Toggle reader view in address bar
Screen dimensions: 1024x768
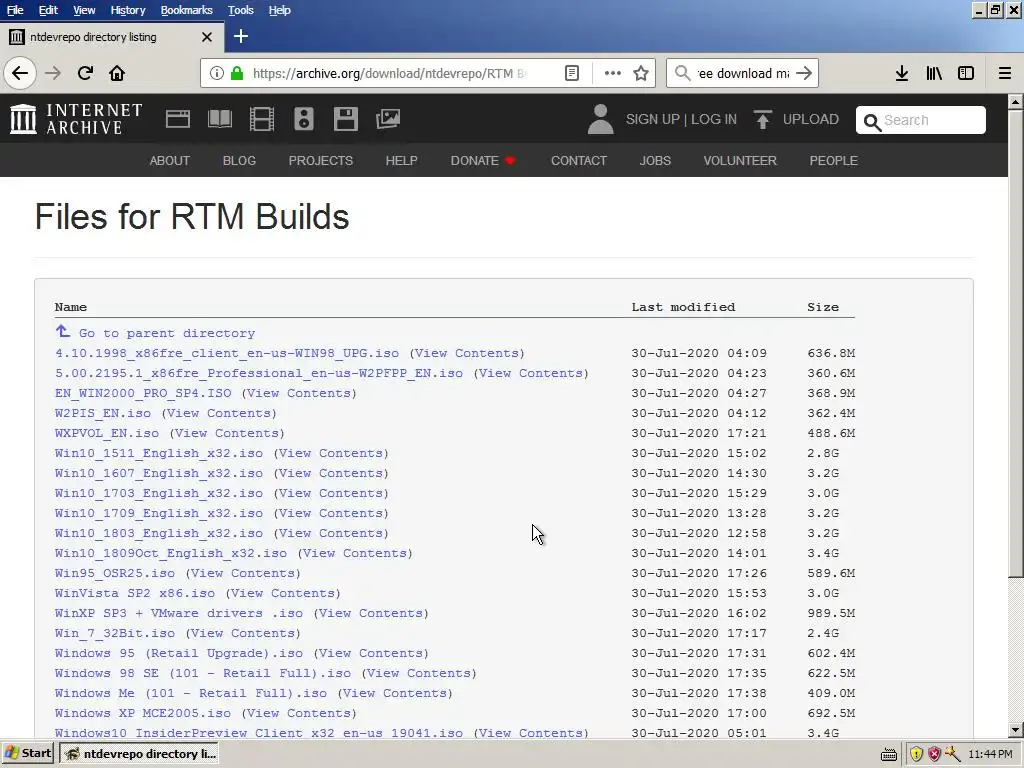pos(571,73)
